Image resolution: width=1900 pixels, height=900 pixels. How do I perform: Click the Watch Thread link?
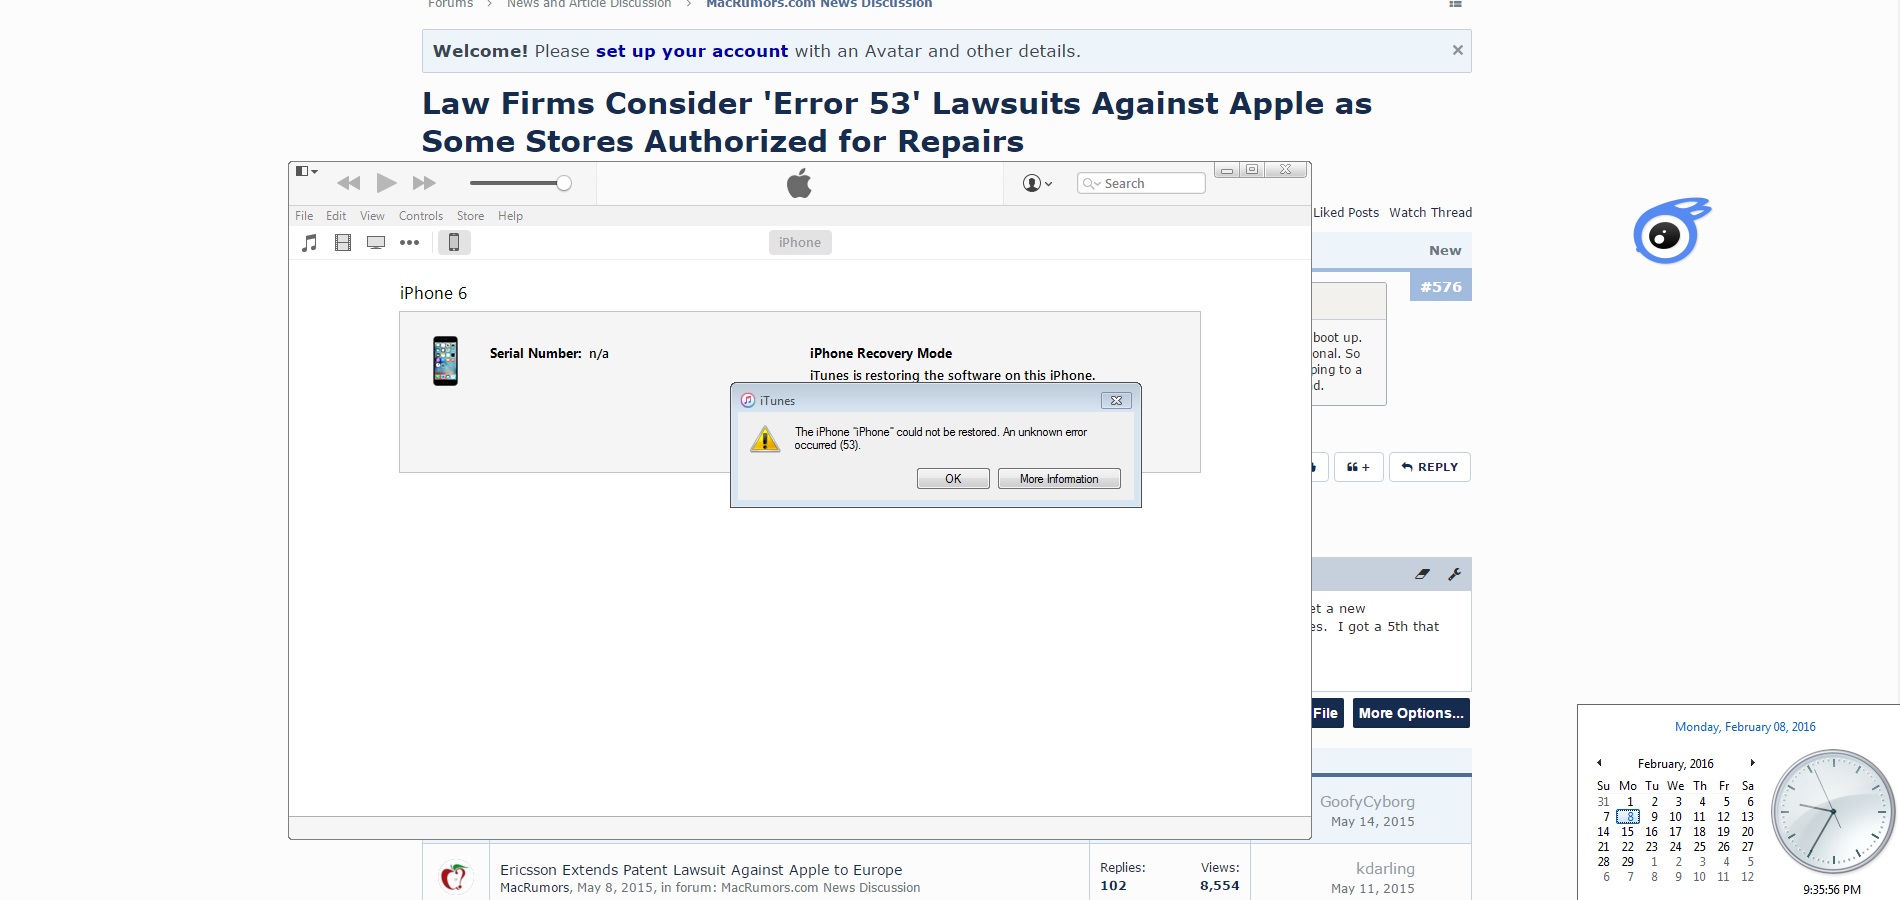point(1431,213)
